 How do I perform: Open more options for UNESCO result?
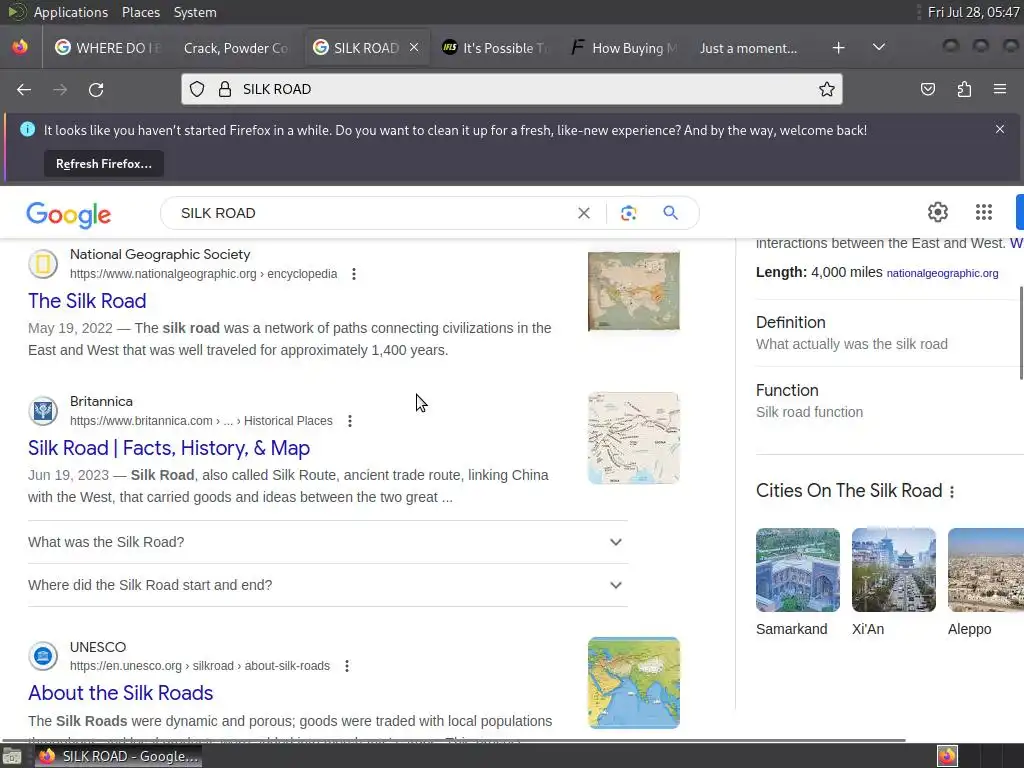347,666
